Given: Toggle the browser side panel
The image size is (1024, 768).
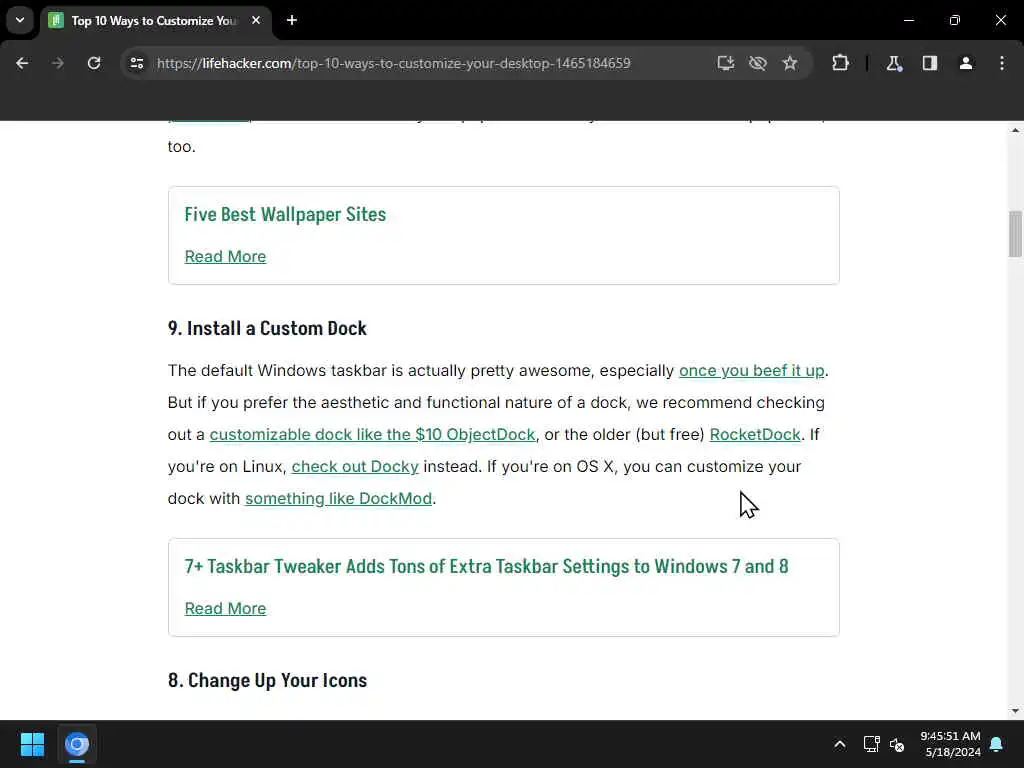Looking at the screenshot, I should 930,63.
